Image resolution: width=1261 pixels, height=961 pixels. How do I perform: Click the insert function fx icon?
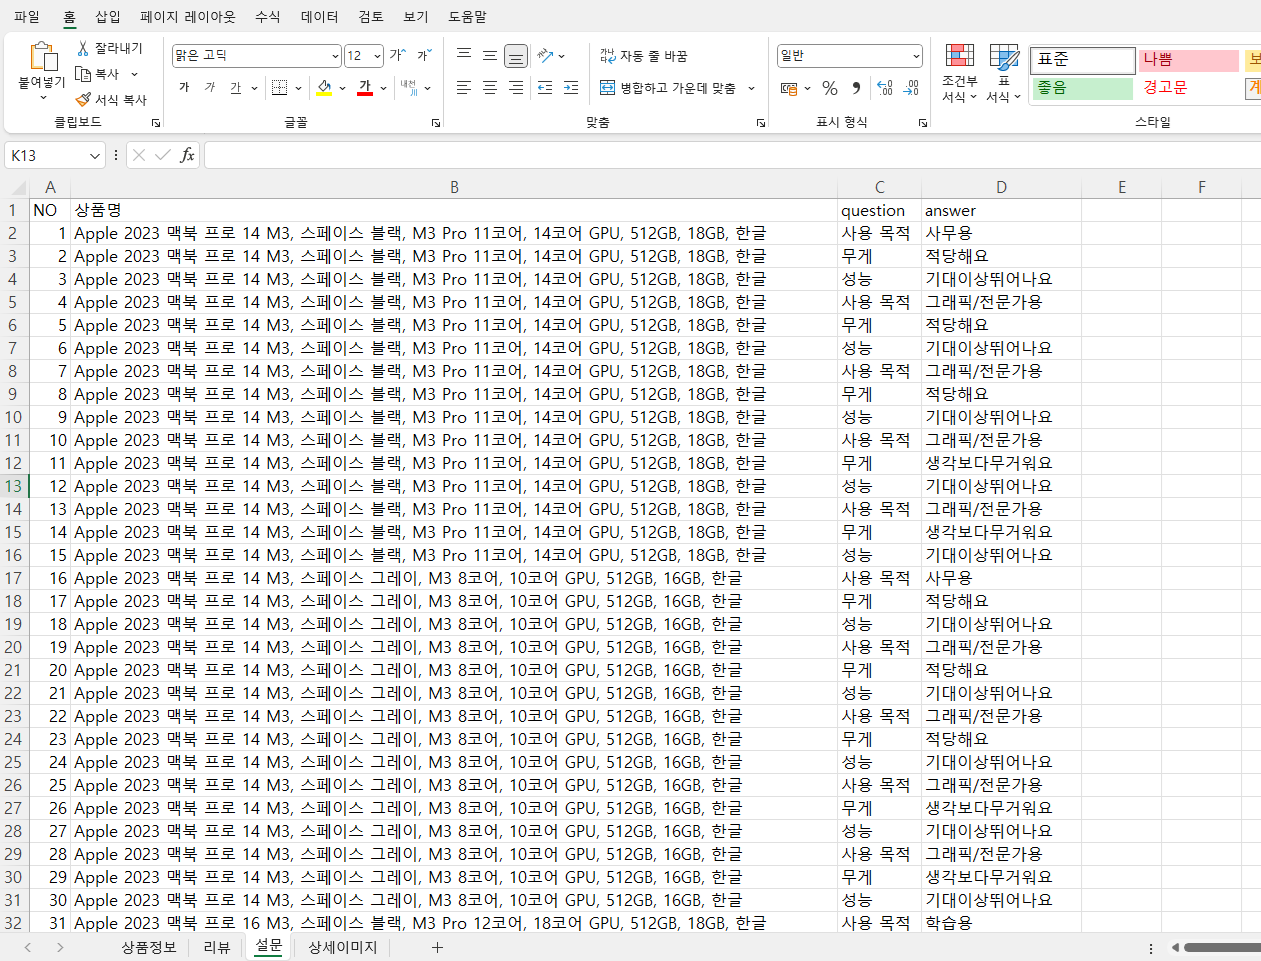click(x=187, y=155)
